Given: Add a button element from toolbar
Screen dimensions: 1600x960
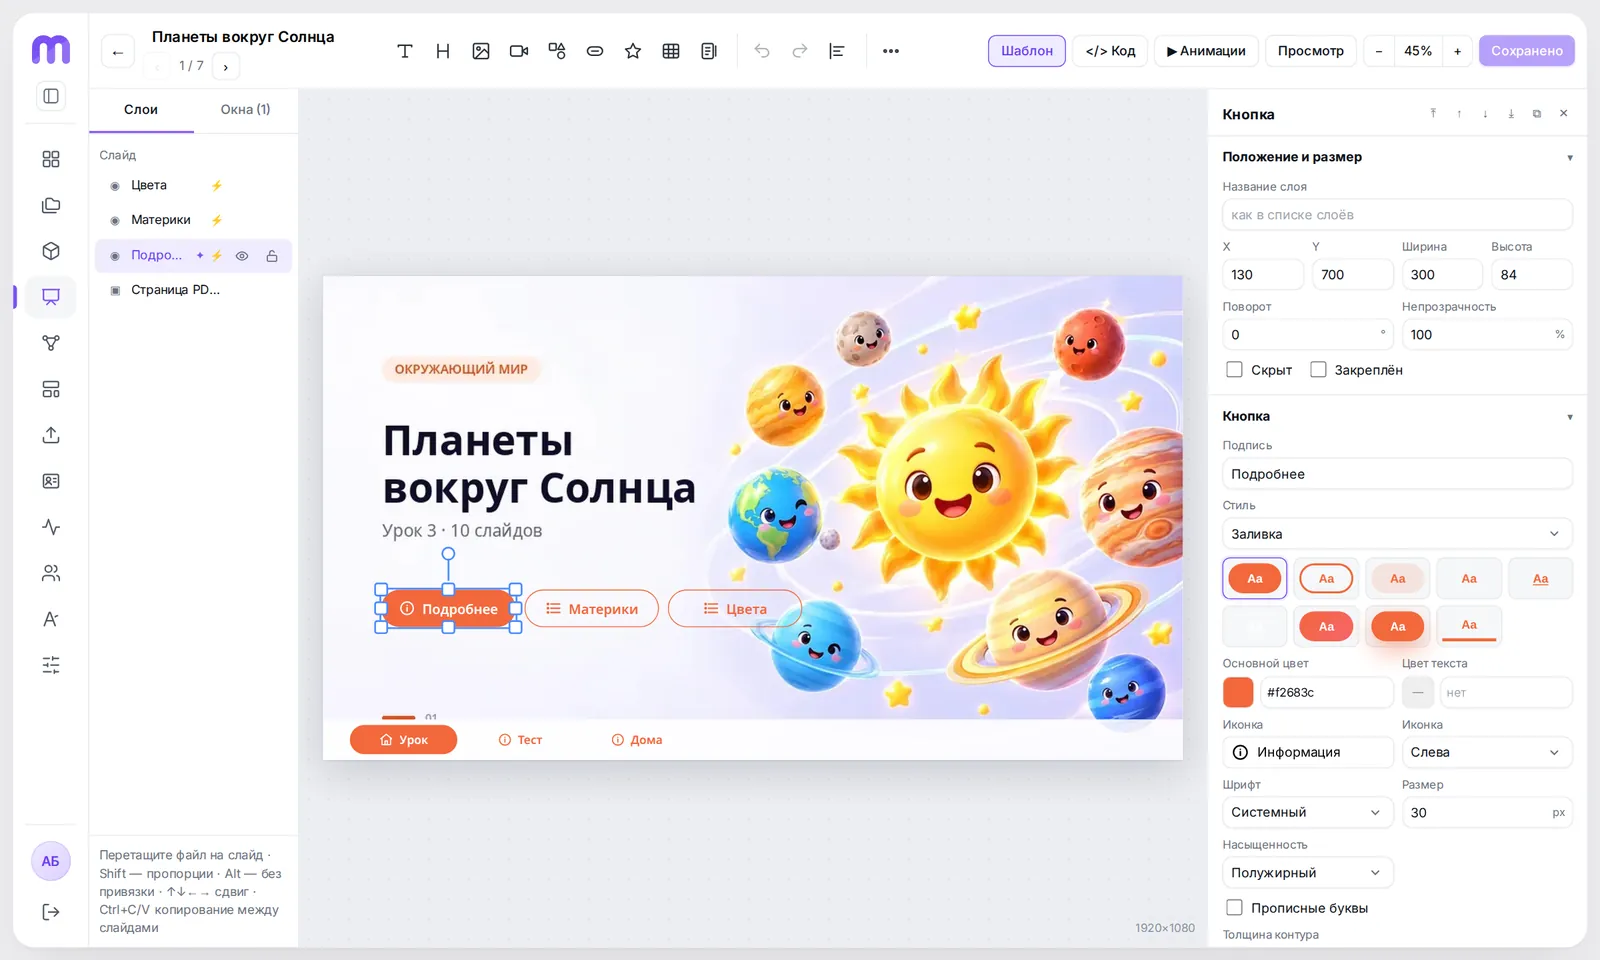Looking at the screenshot, I should click(x=595, y=51).
